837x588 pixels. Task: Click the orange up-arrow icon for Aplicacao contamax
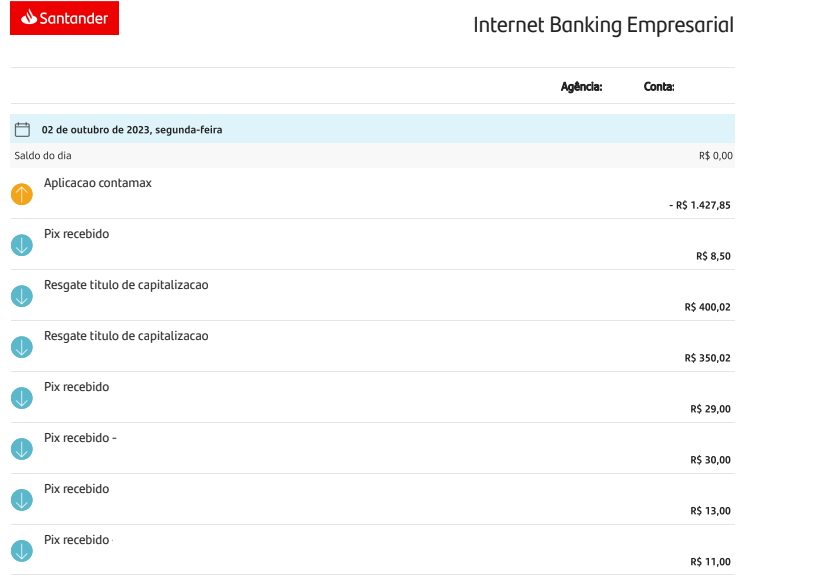point(22,194)
